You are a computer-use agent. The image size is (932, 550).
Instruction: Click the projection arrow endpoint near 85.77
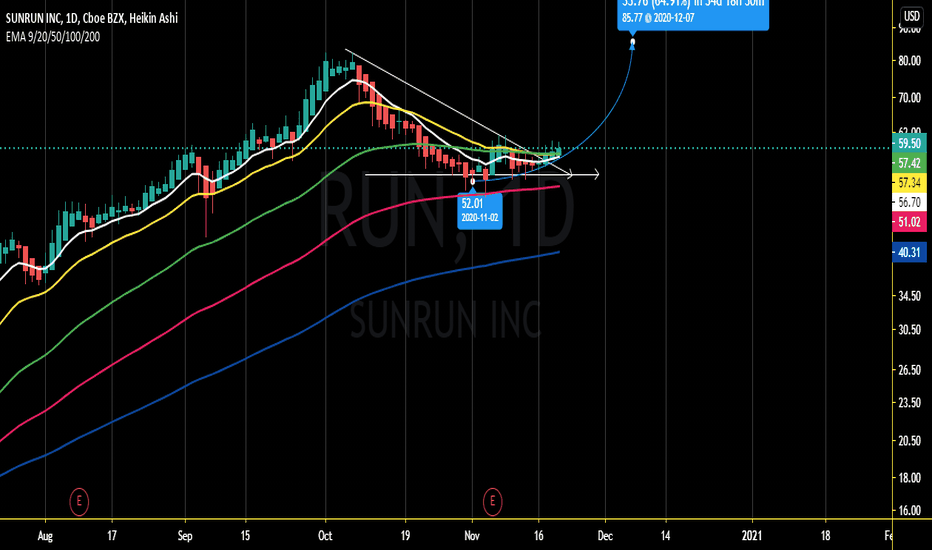(x=632, y=42)
